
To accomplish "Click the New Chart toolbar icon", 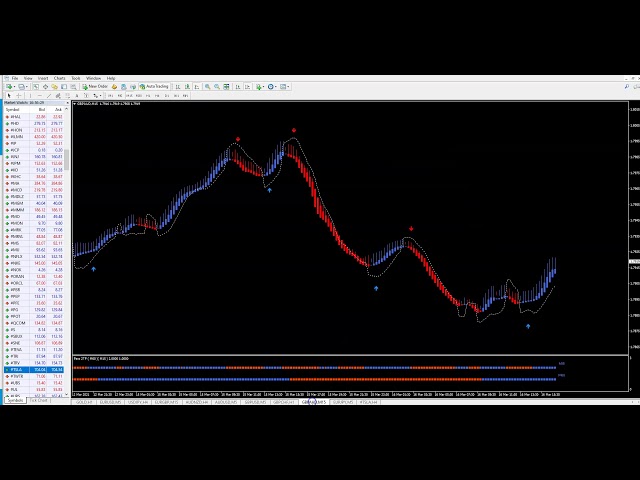I will tap(8, 87).
